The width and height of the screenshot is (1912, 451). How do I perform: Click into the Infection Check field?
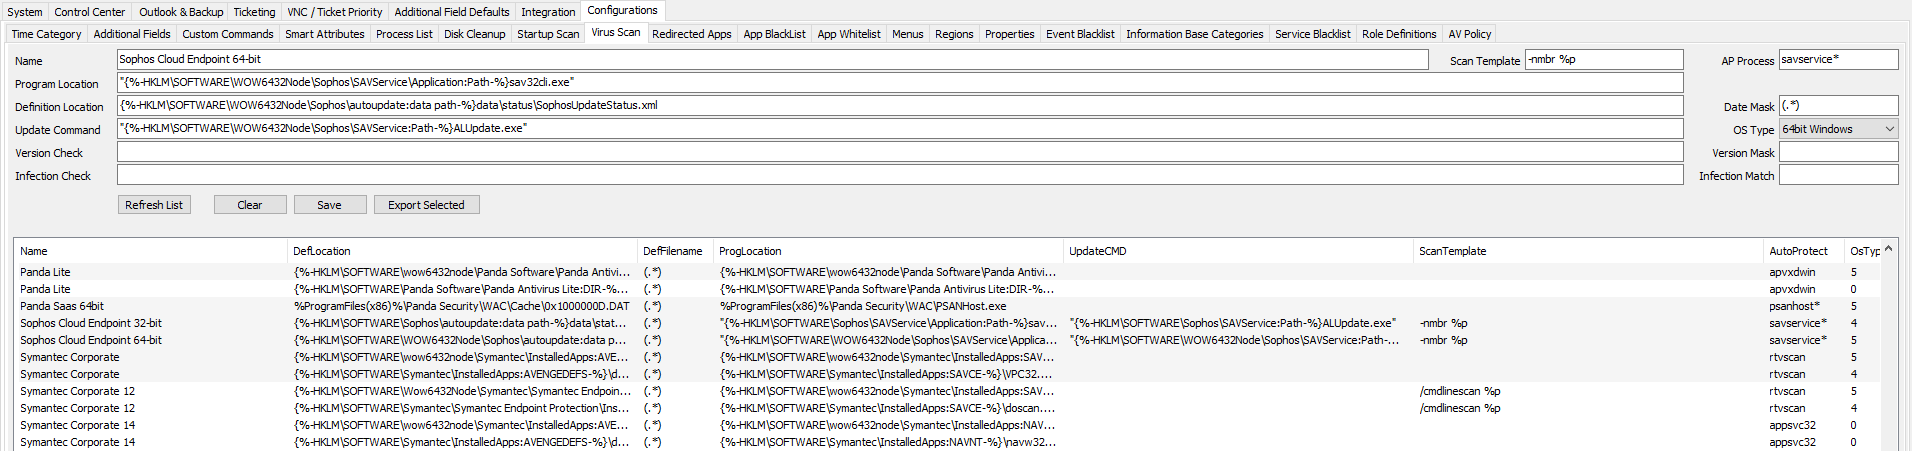click(900, 175)
